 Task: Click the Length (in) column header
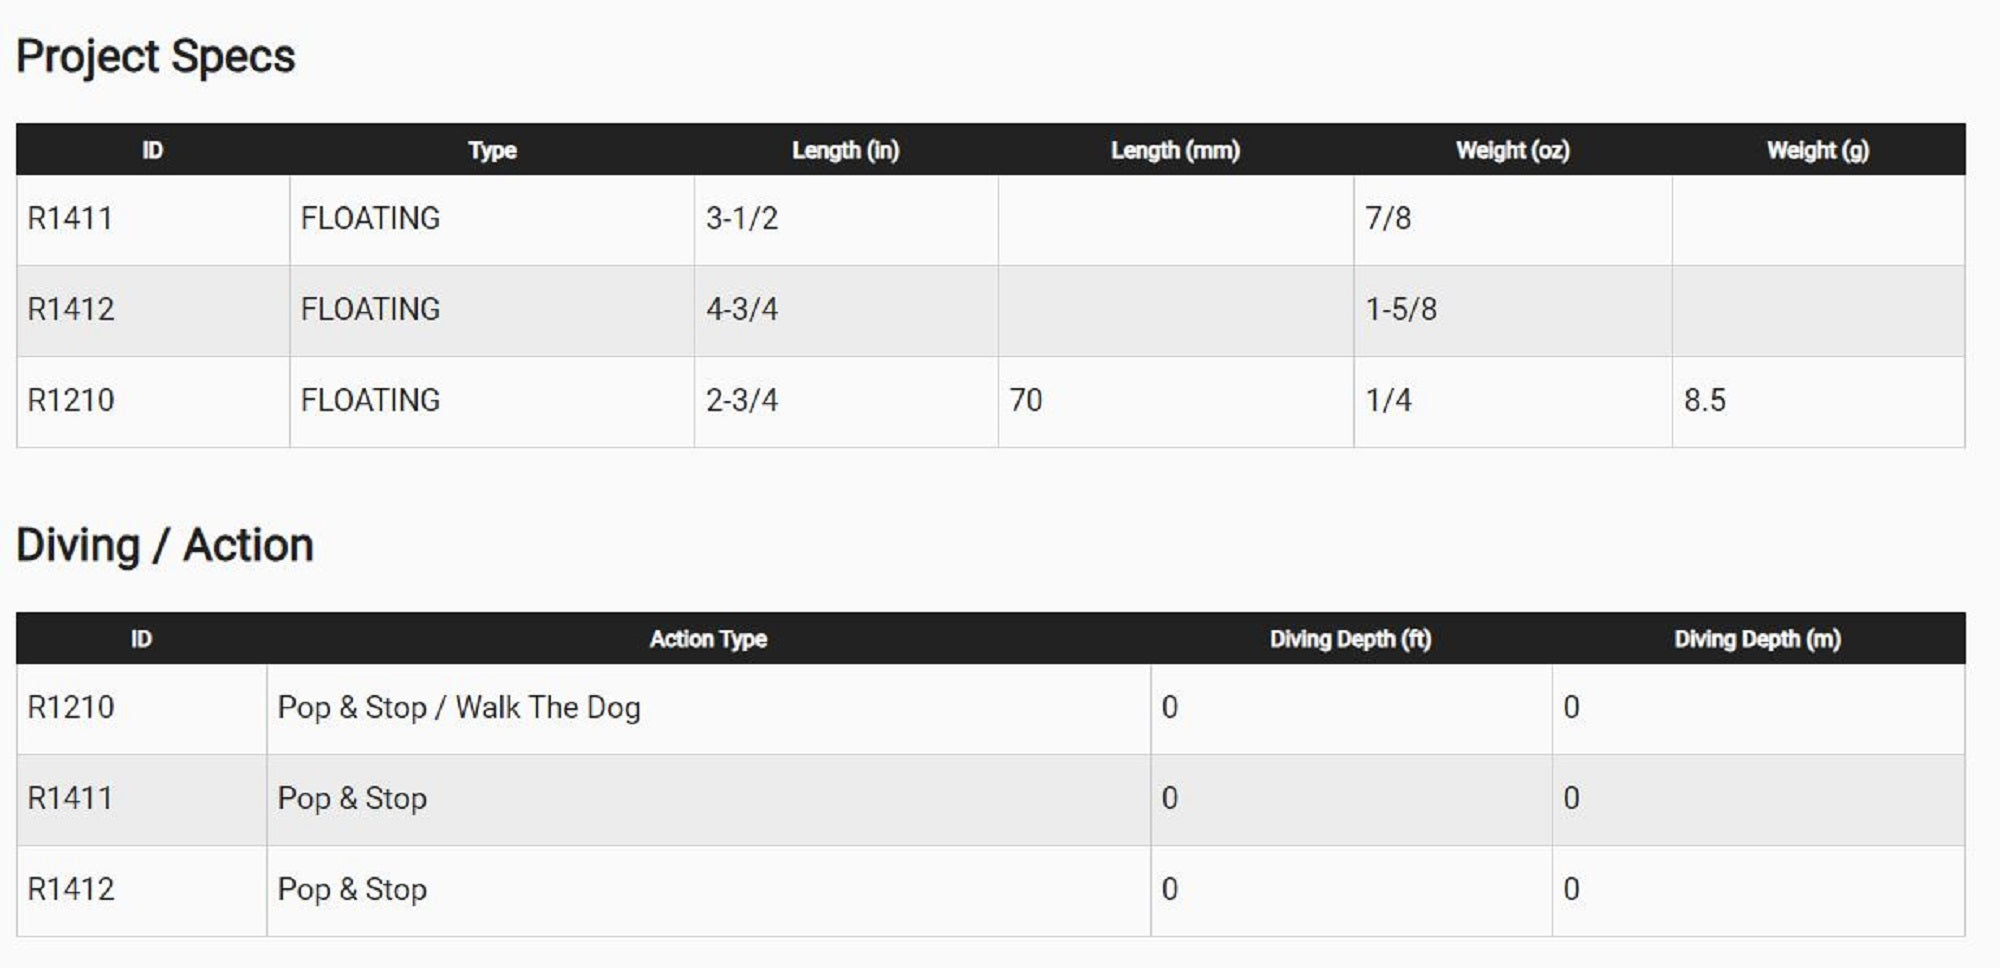tap(845, 150)
